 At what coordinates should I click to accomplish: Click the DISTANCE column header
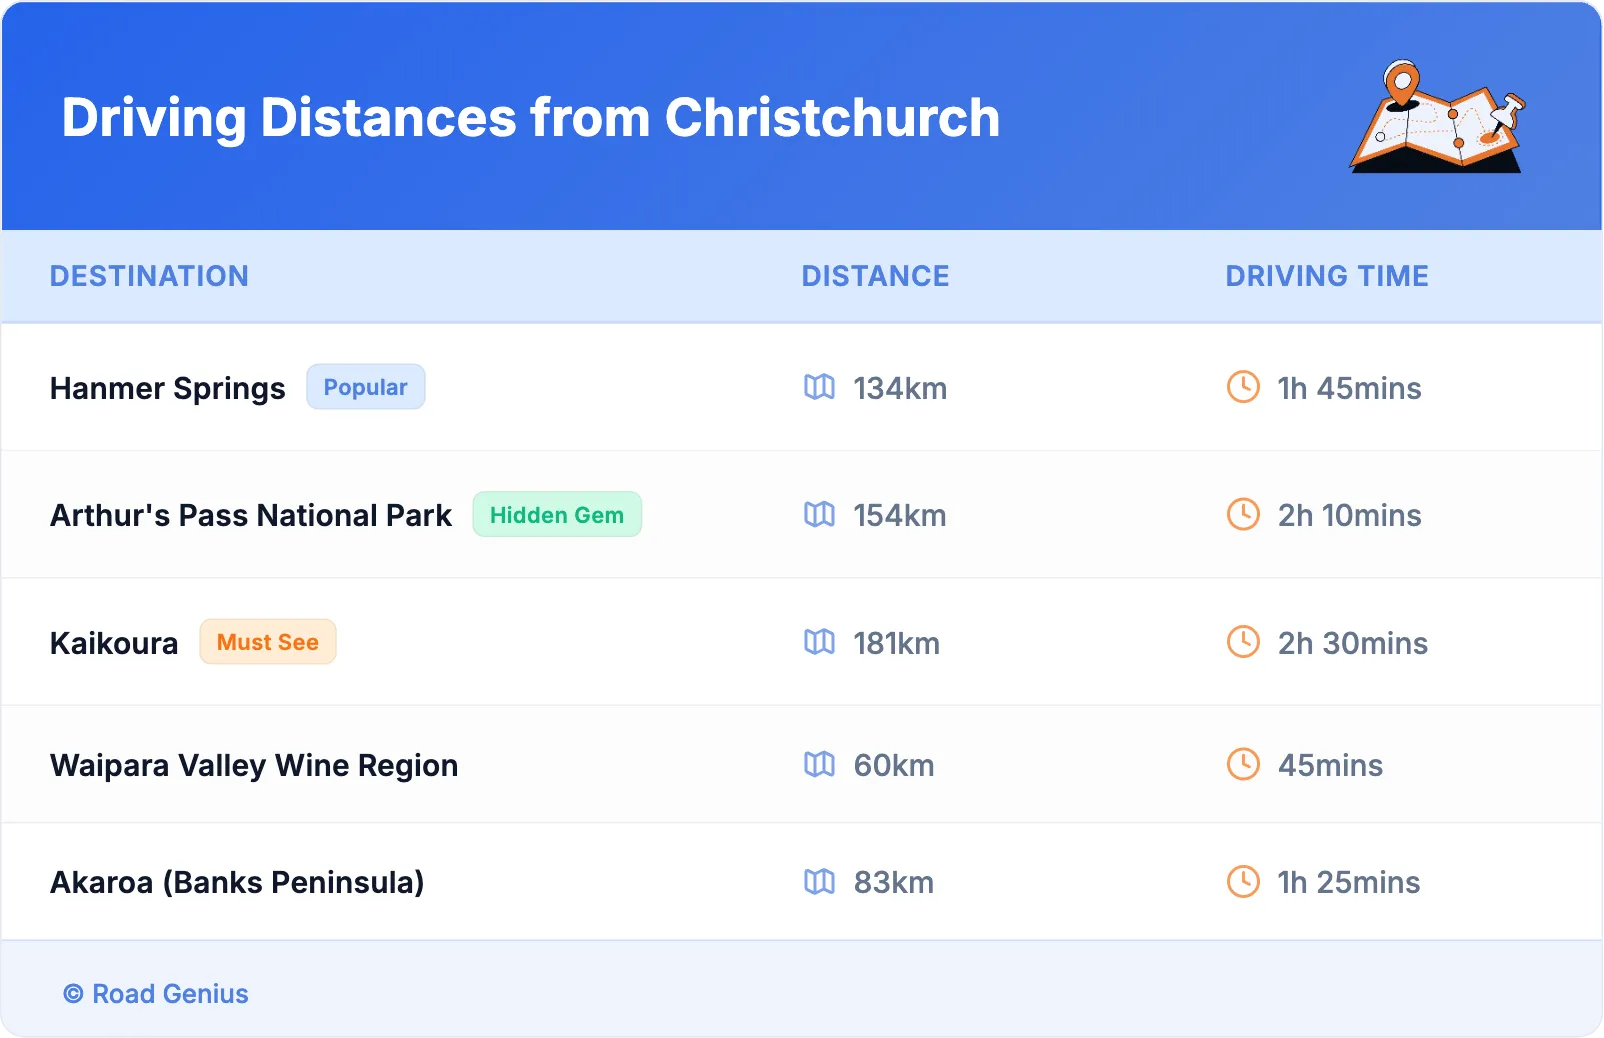(x=876, y=276)
